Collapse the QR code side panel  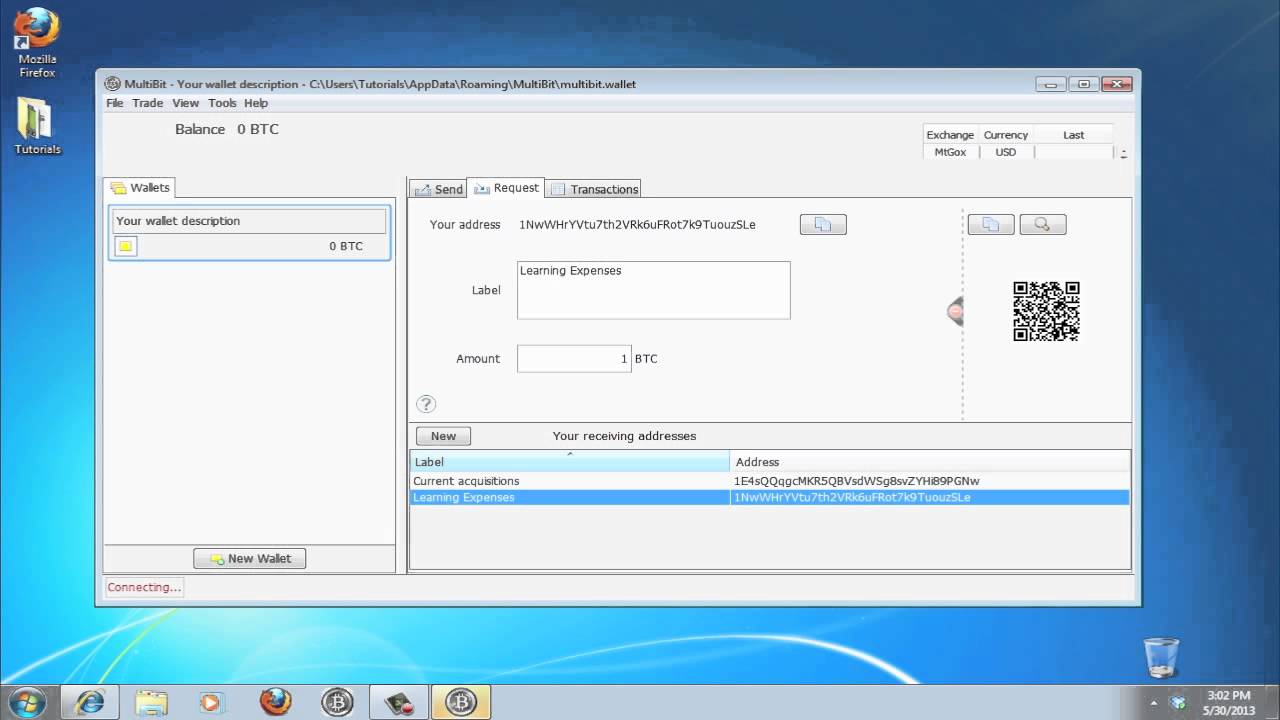tap(955, 311)
